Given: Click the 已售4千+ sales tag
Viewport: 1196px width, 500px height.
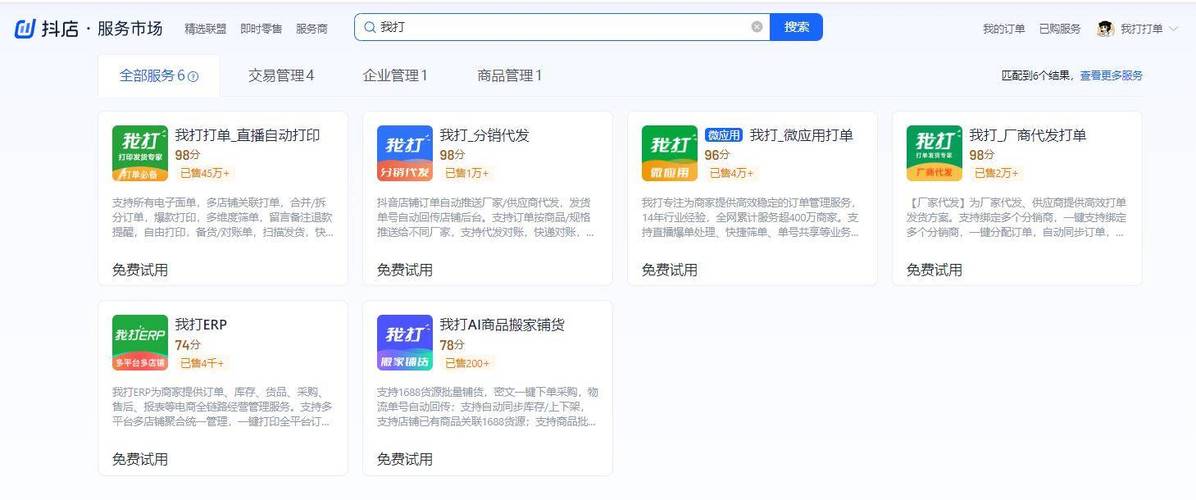Looking at the screenshot, I should pyautogui.click(x=202, y=363).
